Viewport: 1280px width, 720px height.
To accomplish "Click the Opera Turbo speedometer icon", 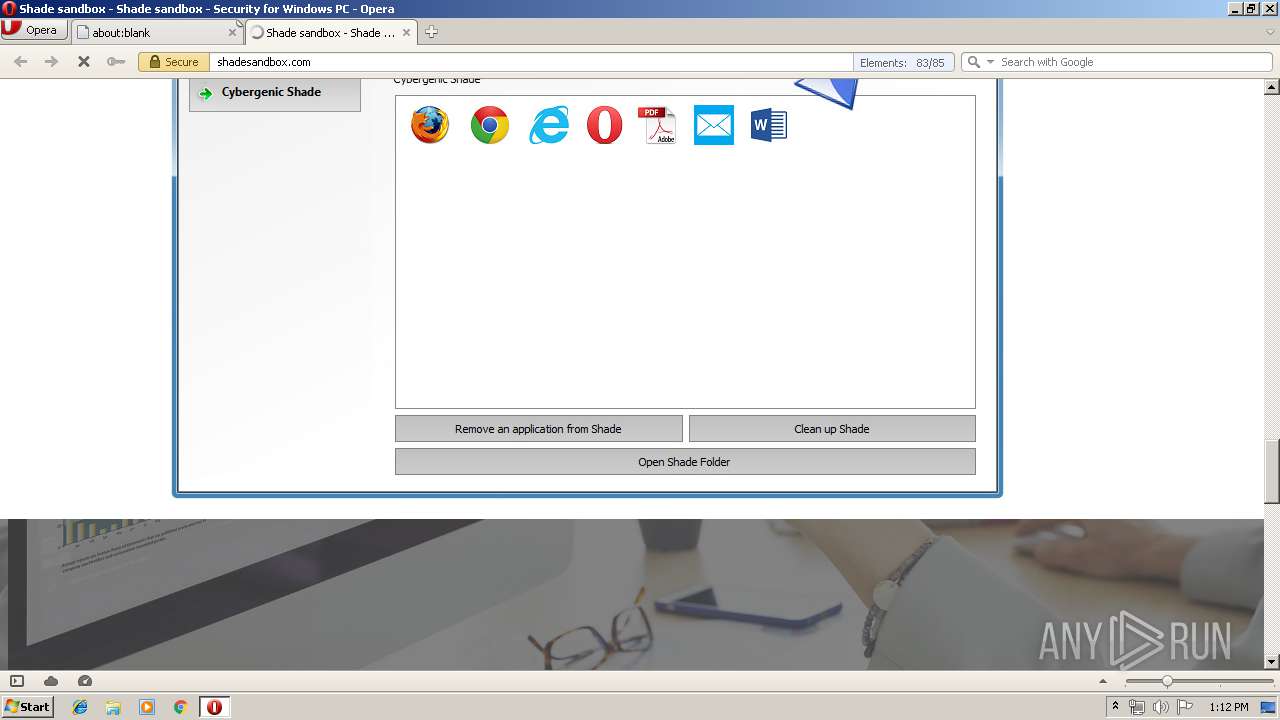I will pos(85,681).
